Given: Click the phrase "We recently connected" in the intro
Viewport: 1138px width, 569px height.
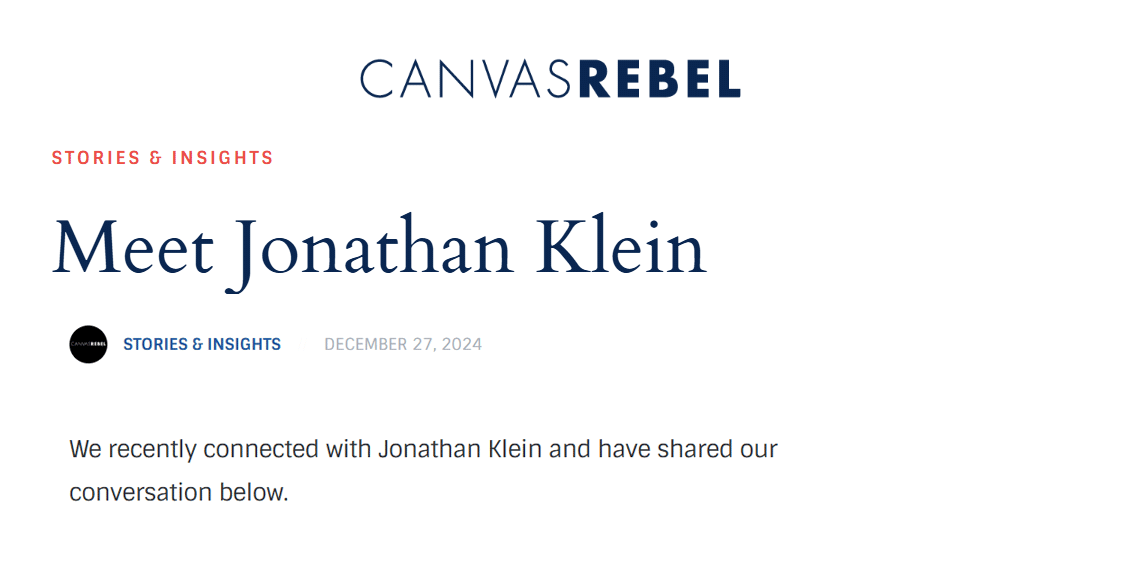Looking at the screenshot, I should click(x=194, y=449).
